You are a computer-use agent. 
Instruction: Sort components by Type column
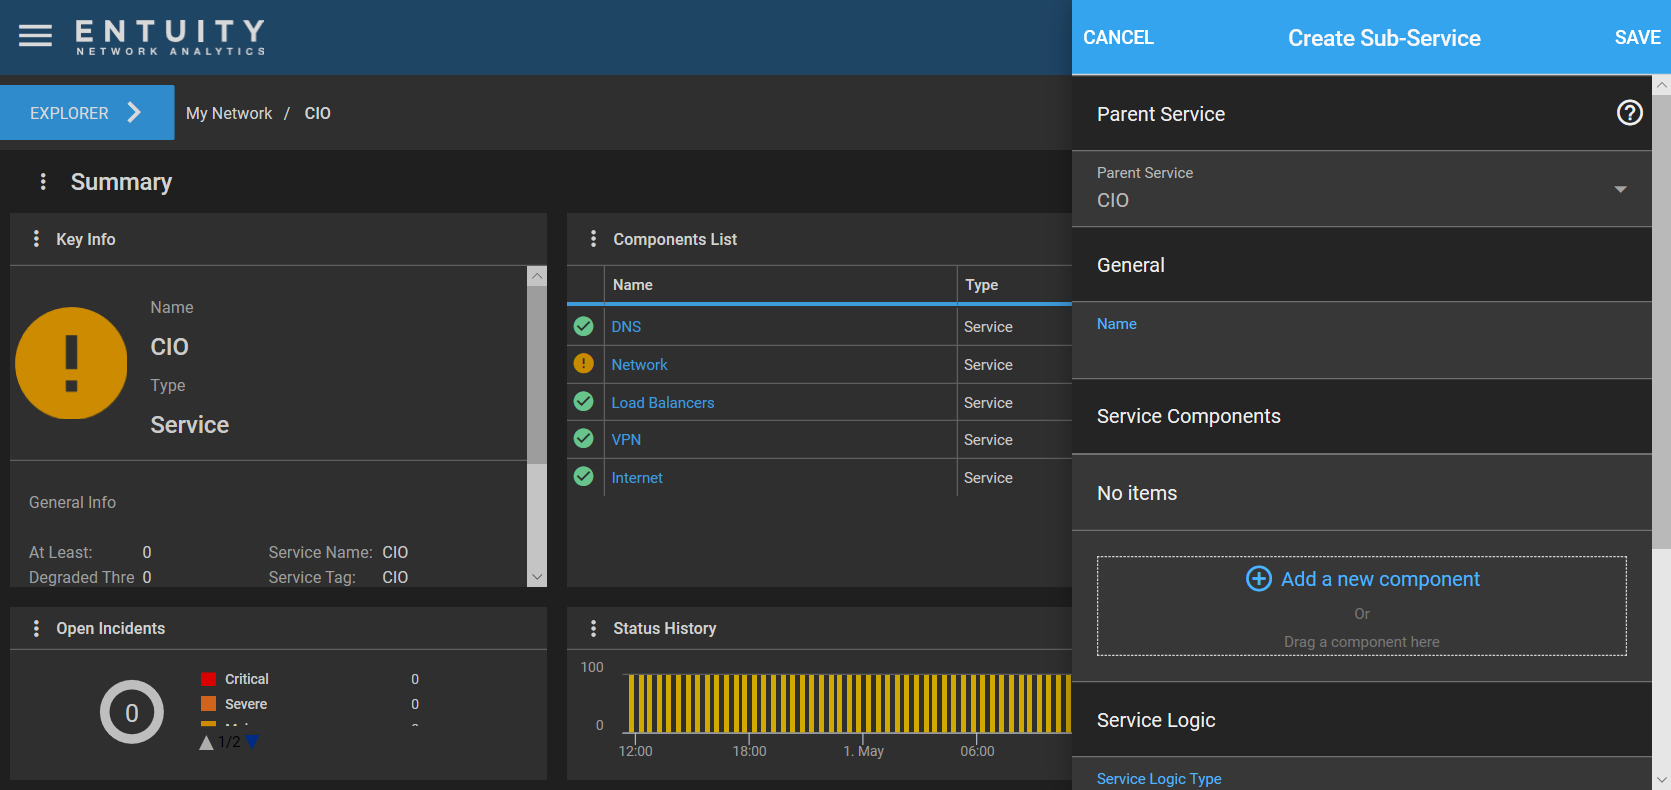pyautogui.click(x=1014, y=285)
